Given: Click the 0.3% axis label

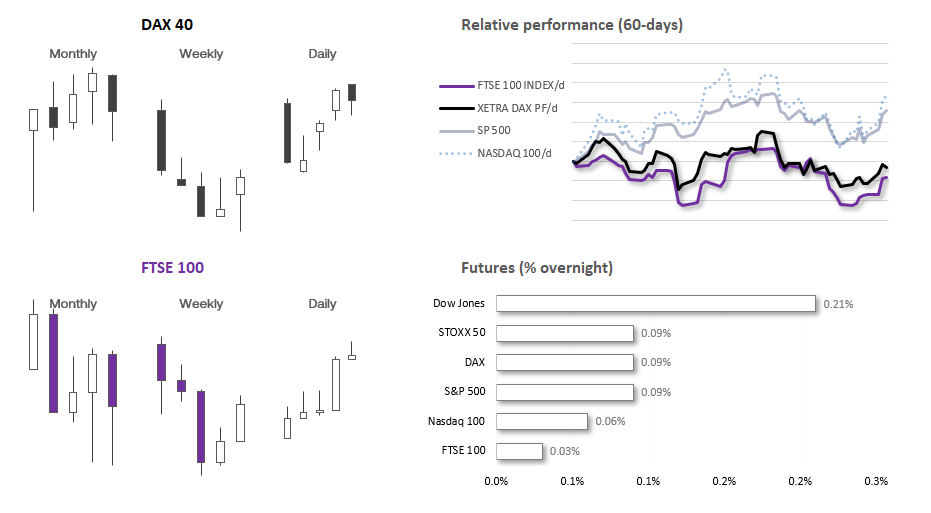Looking at the screenshot, I should coord(876,482).
